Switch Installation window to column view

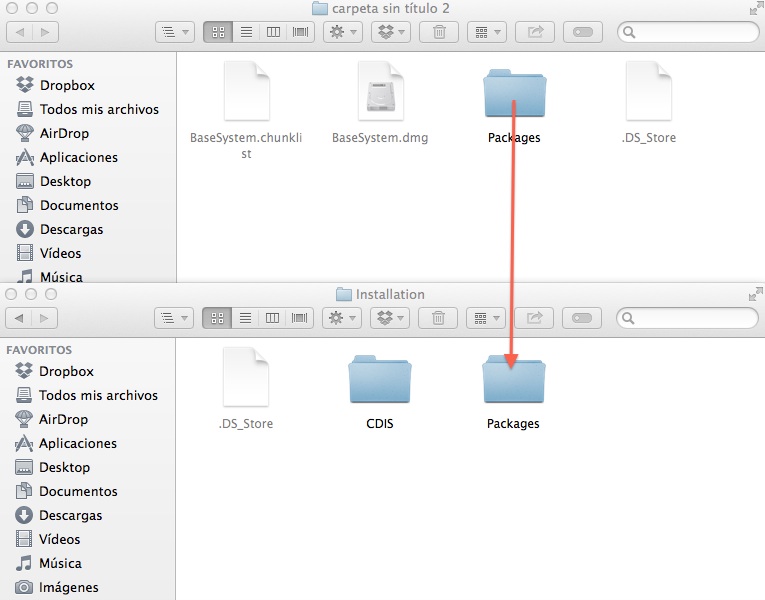click(x=272, y=318)
